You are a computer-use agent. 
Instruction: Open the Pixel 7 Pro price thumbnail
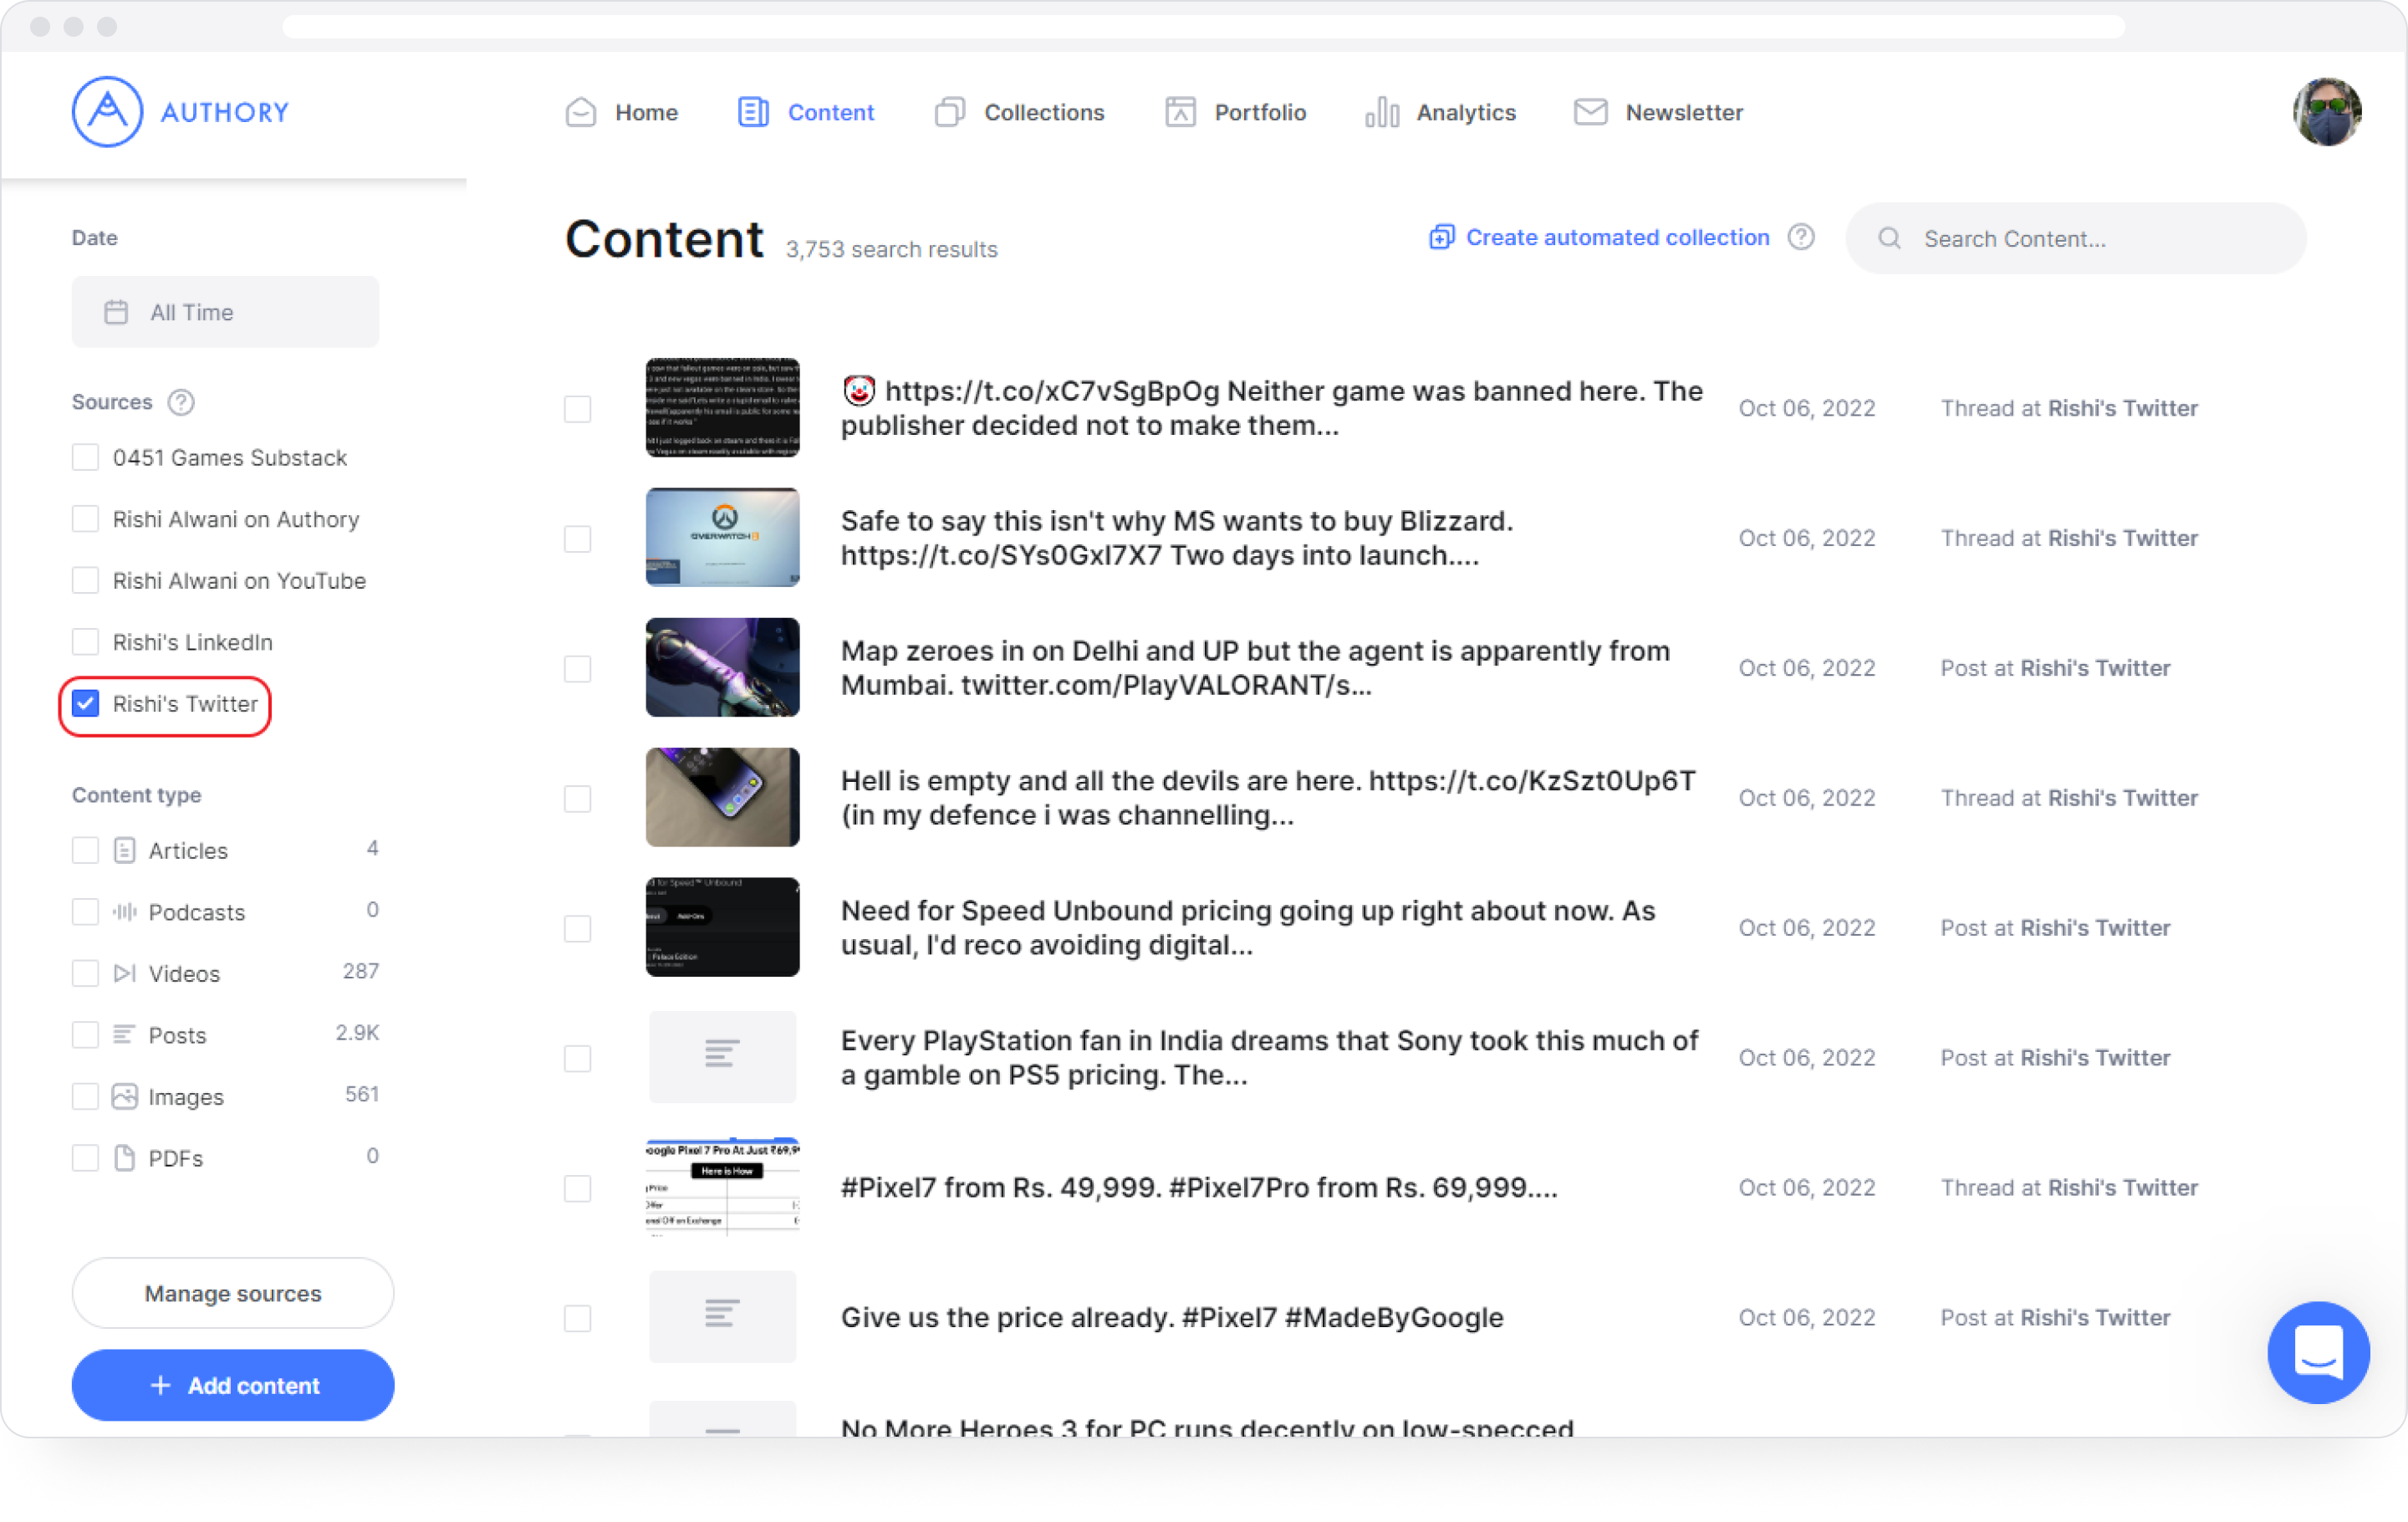(x=722, y=1187)
